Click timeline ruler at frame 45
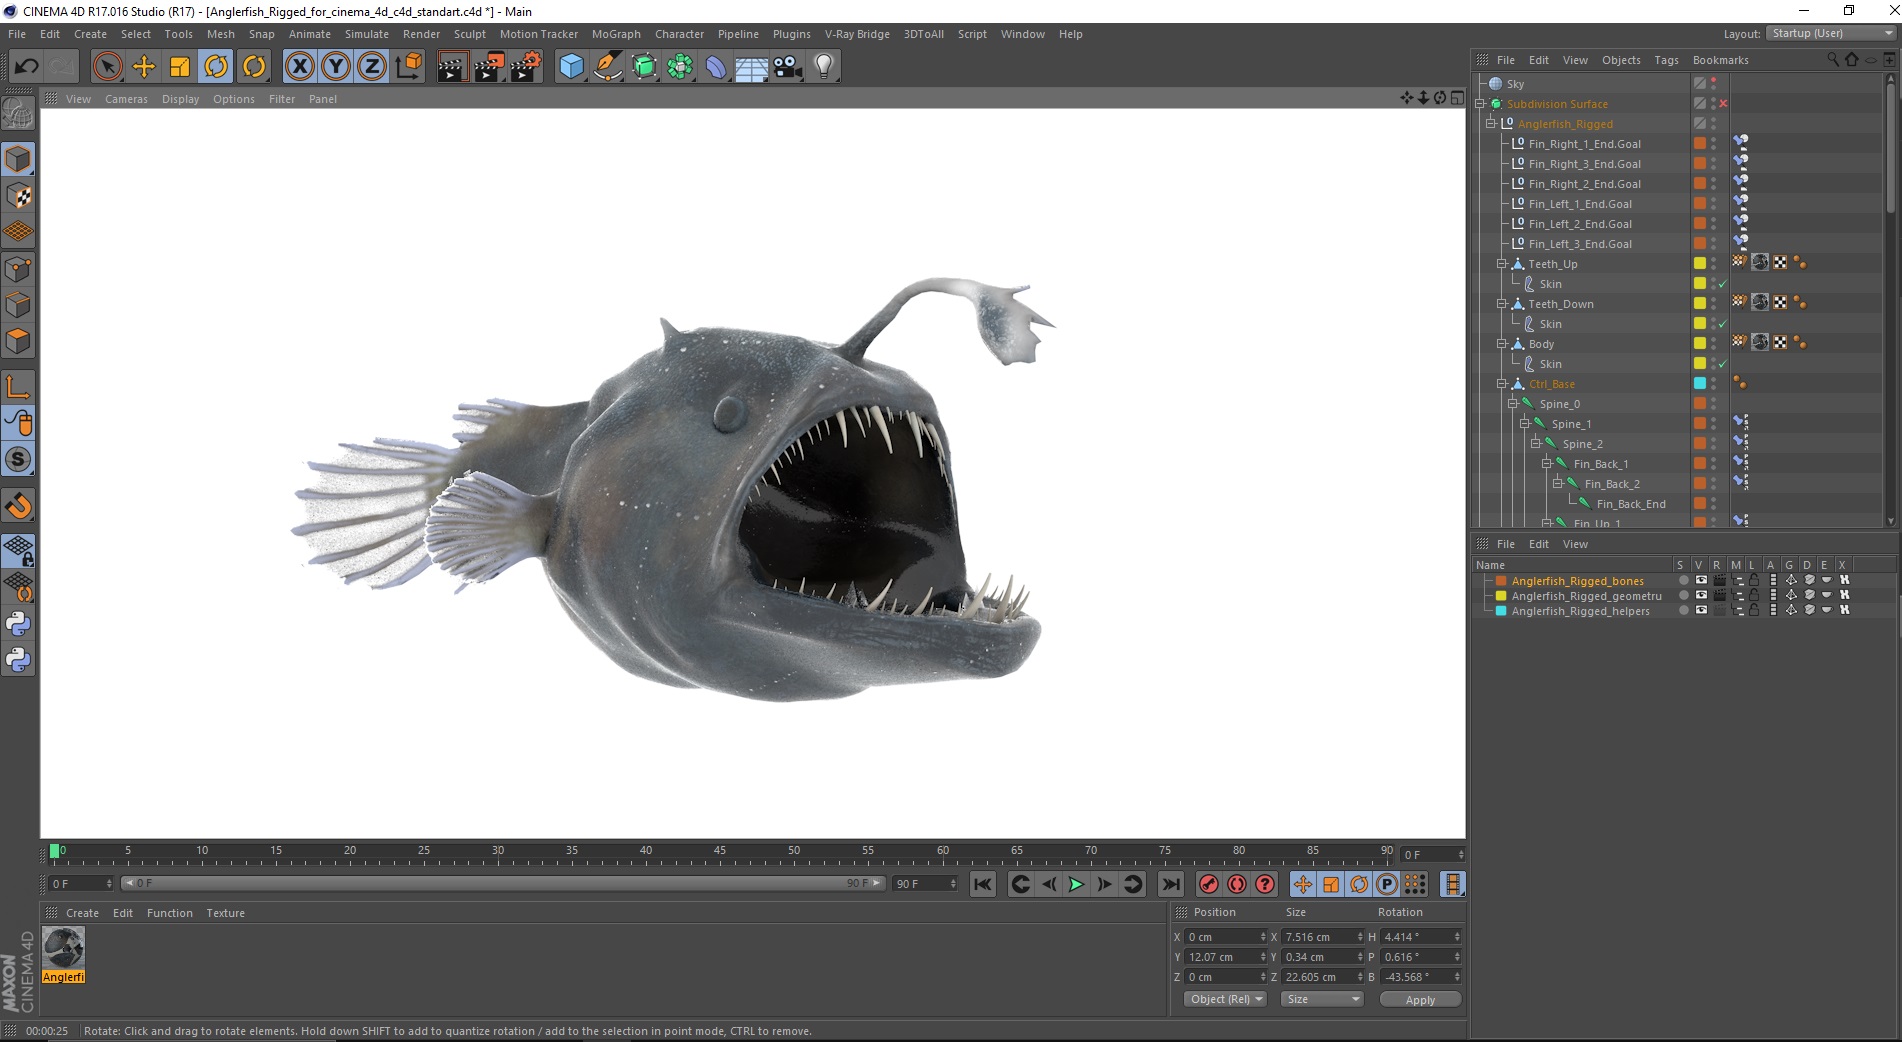 tap(720, 852)
